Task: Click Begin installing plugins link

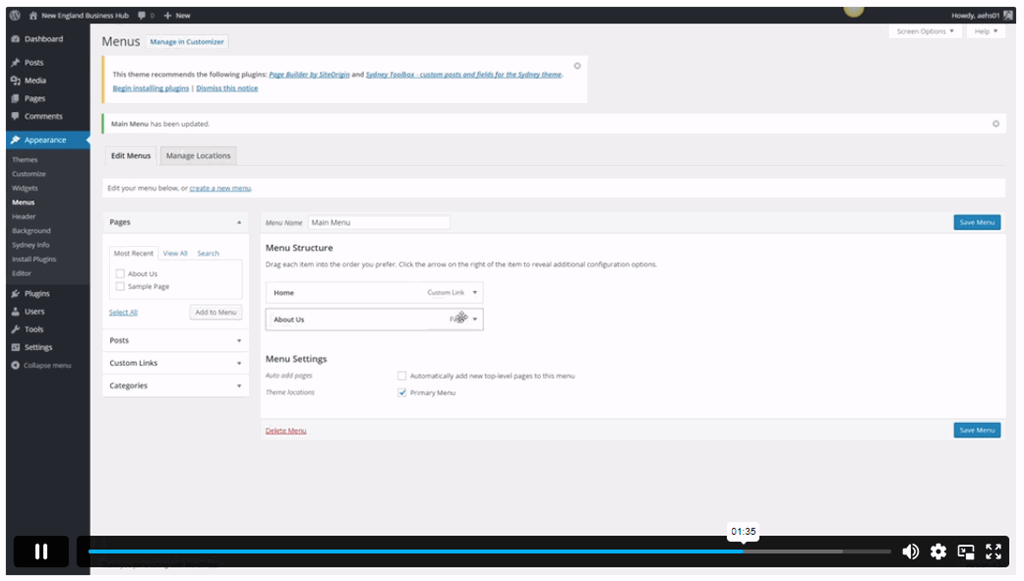Action: pyautogui.click(x=151, y=88)
